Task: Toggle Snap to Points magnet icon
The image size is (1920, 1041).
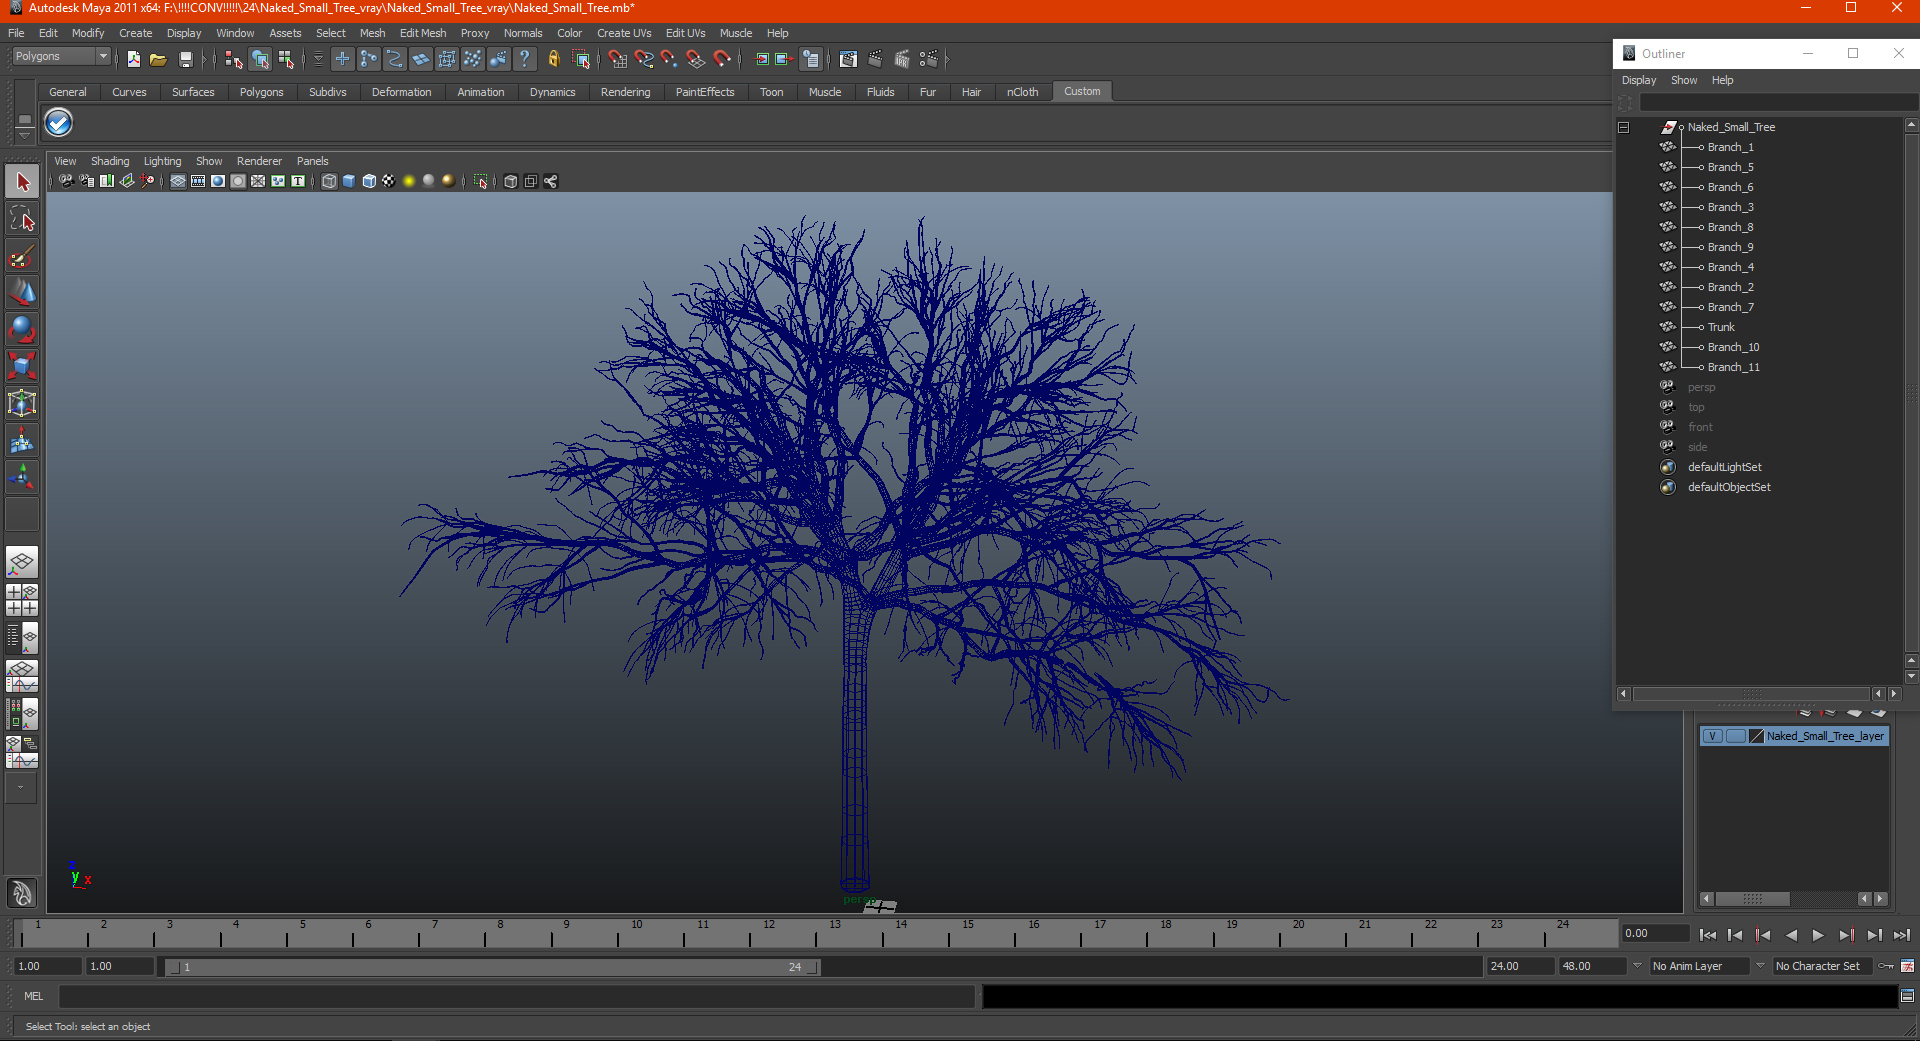Action: [x=670, y=59]
